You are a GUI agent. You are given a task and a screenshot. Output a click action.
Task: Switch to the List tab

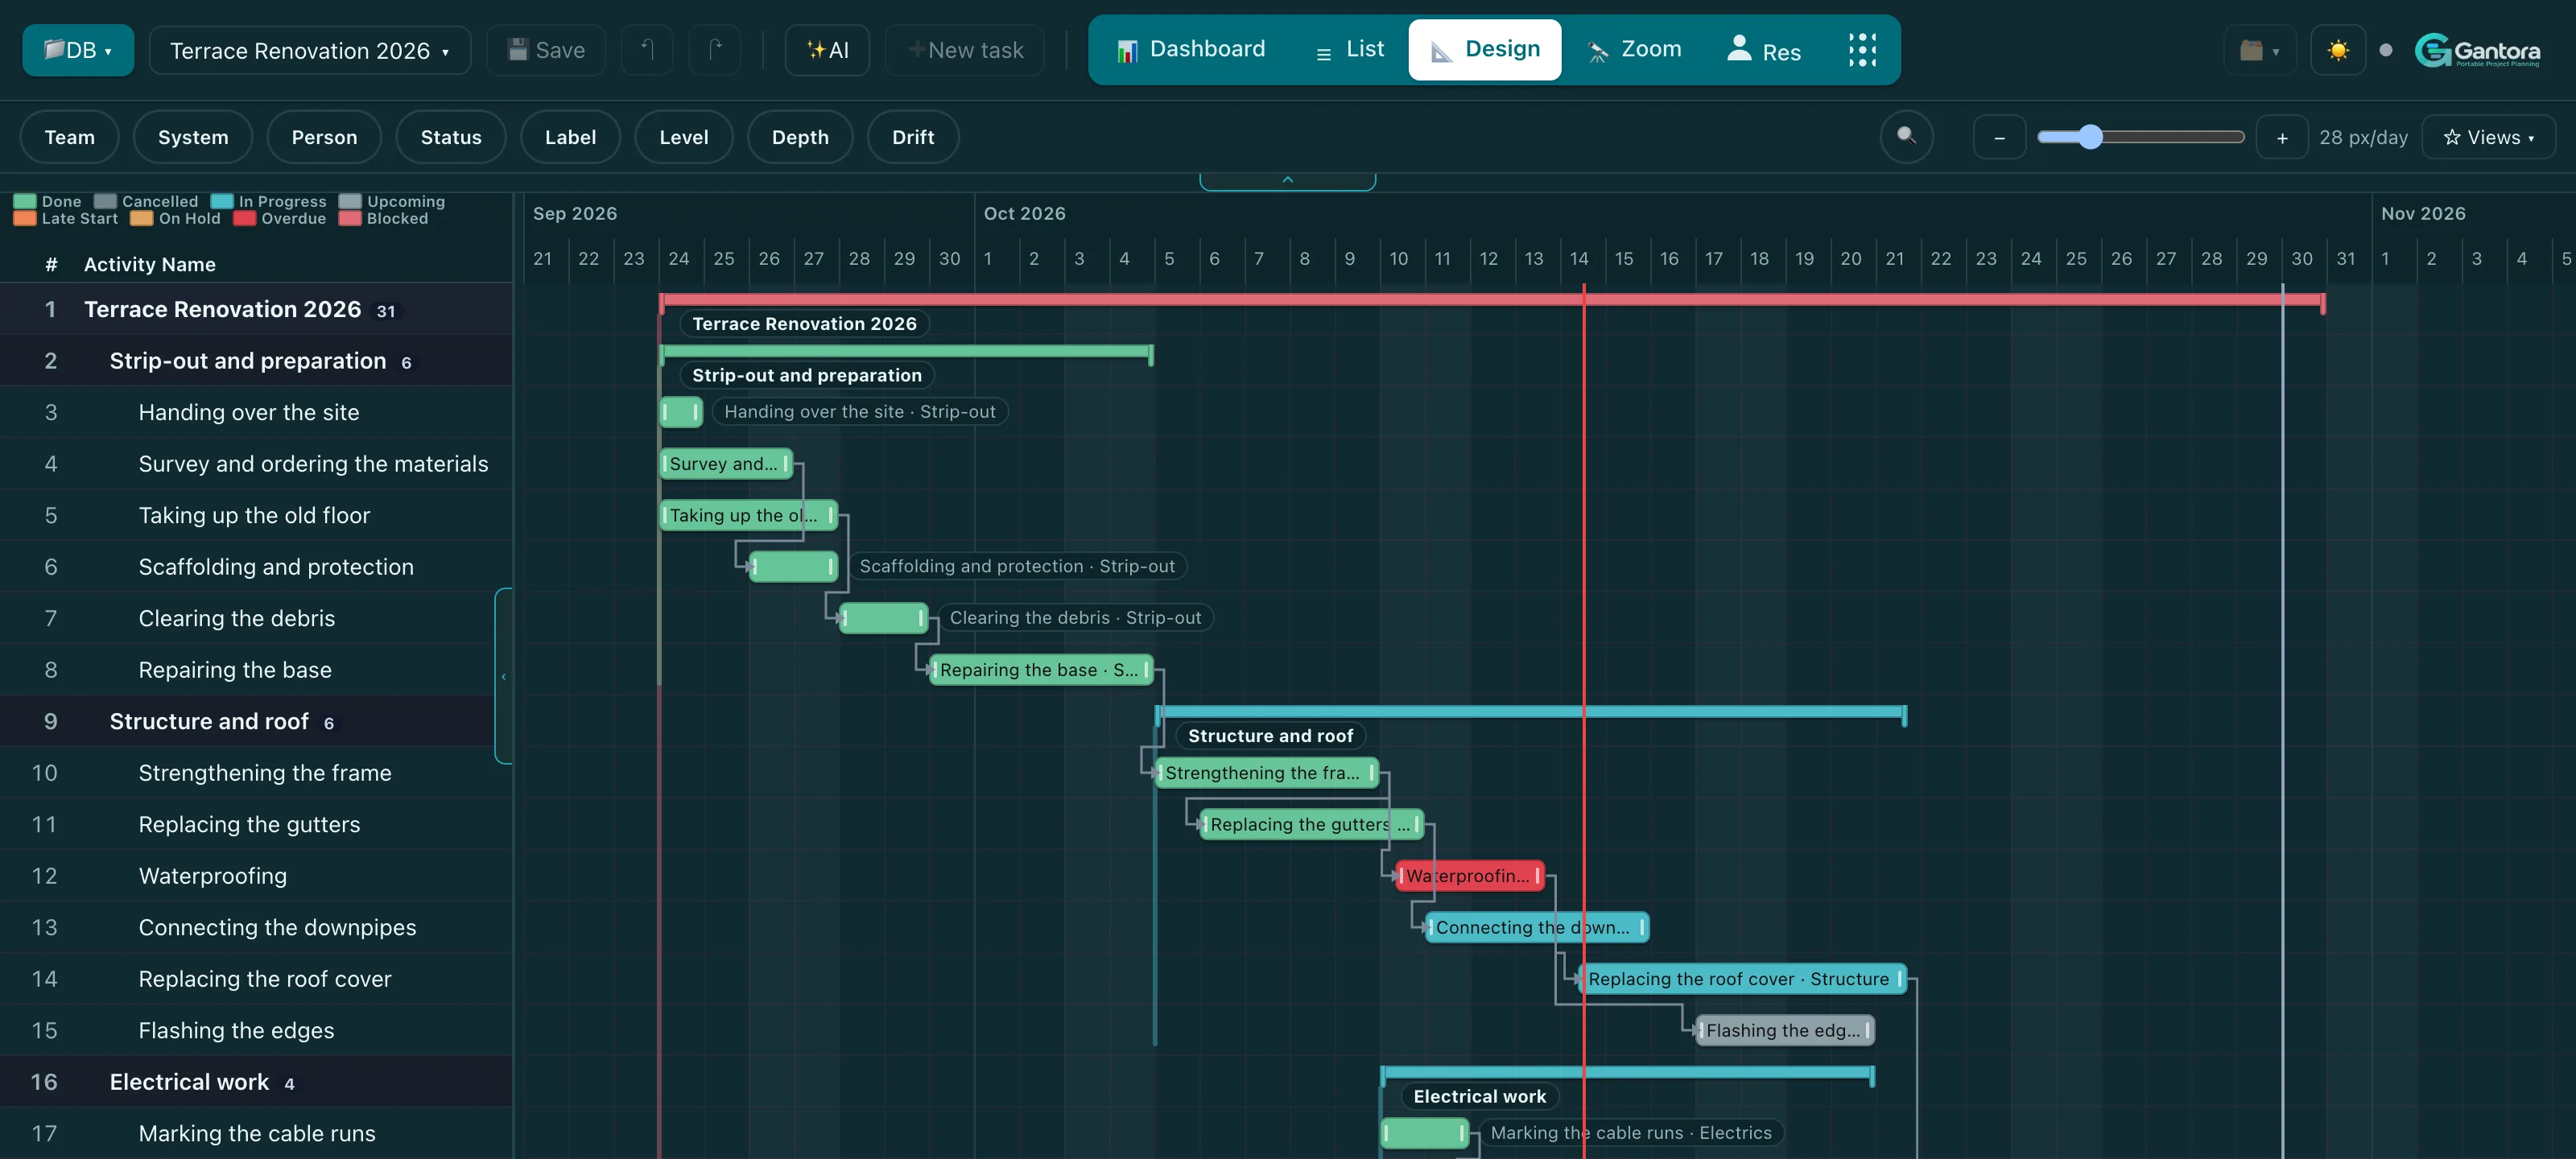(1350, 49)
